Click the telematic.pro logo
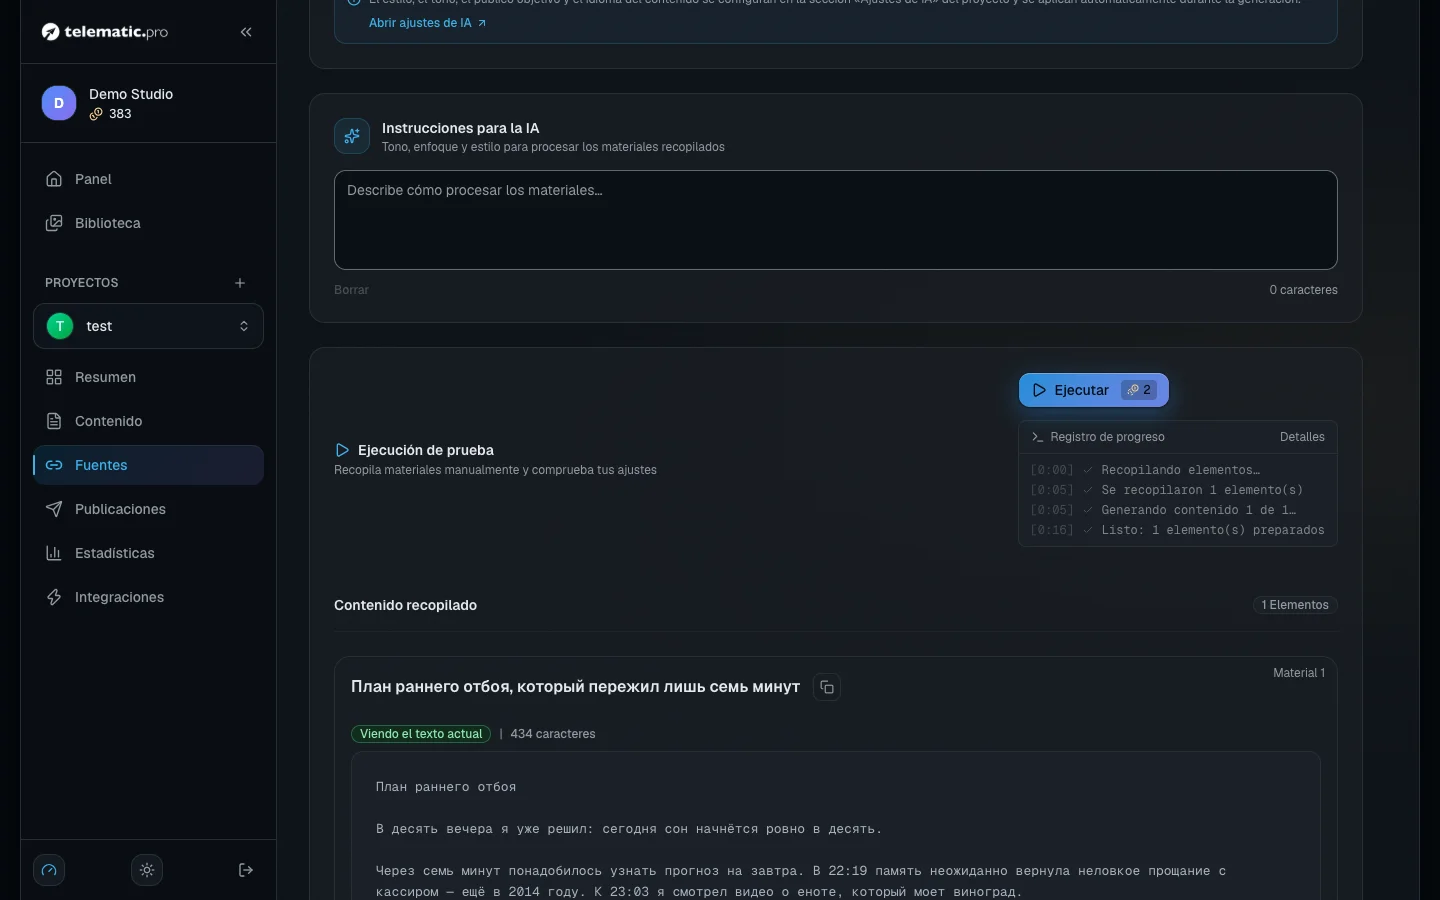This screenshot has width=1440, height=900. [x=105, y=32]
